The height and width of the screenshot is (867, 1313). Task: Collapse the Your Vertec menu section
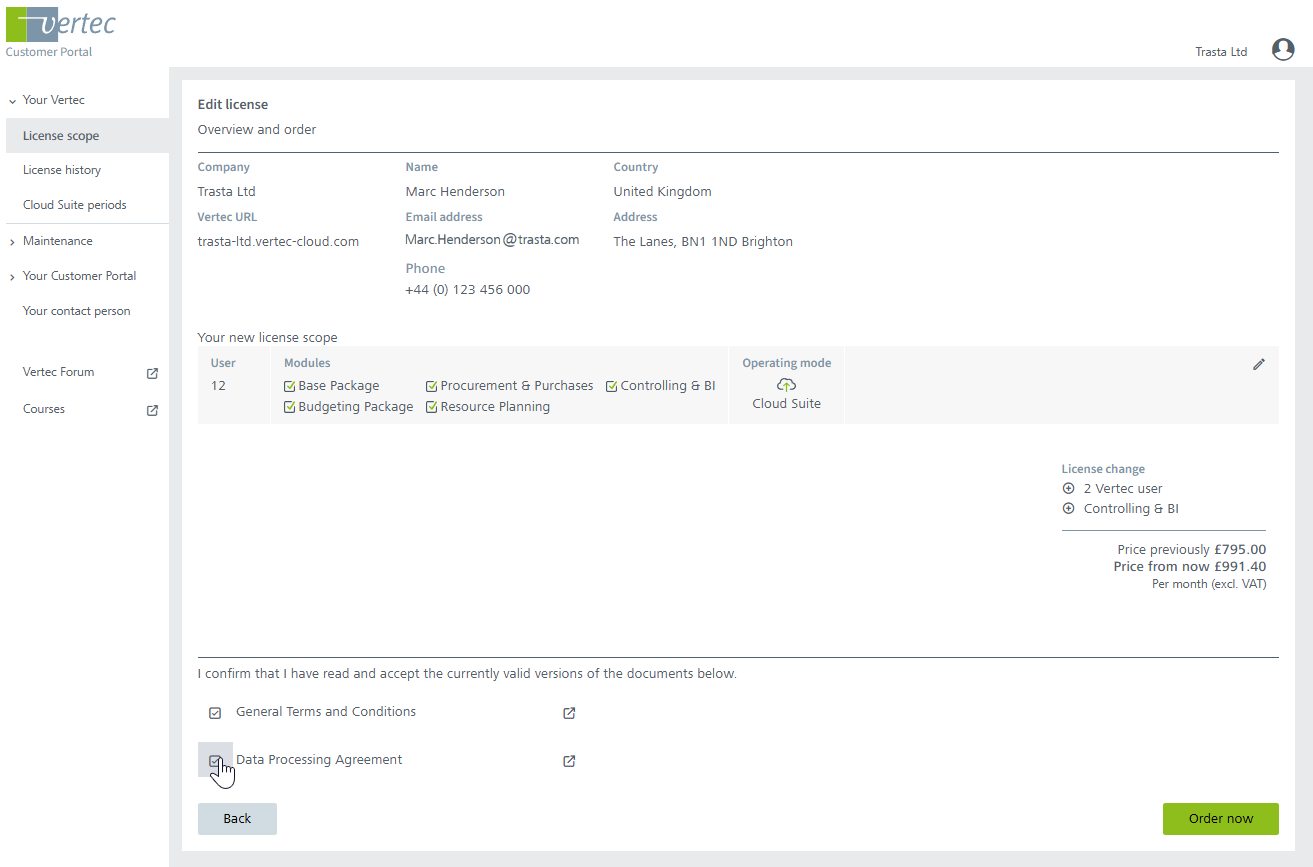(x=12, y=101)
